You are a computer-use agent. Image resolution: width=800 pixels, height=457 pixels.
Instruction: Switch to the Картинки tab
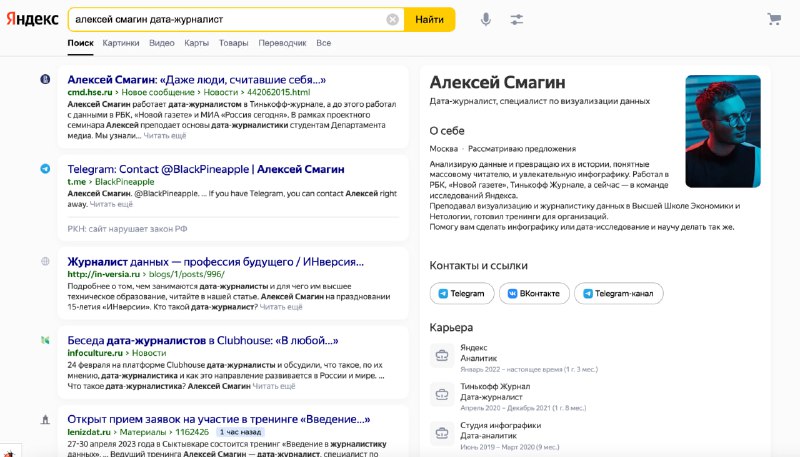(120, 43)
